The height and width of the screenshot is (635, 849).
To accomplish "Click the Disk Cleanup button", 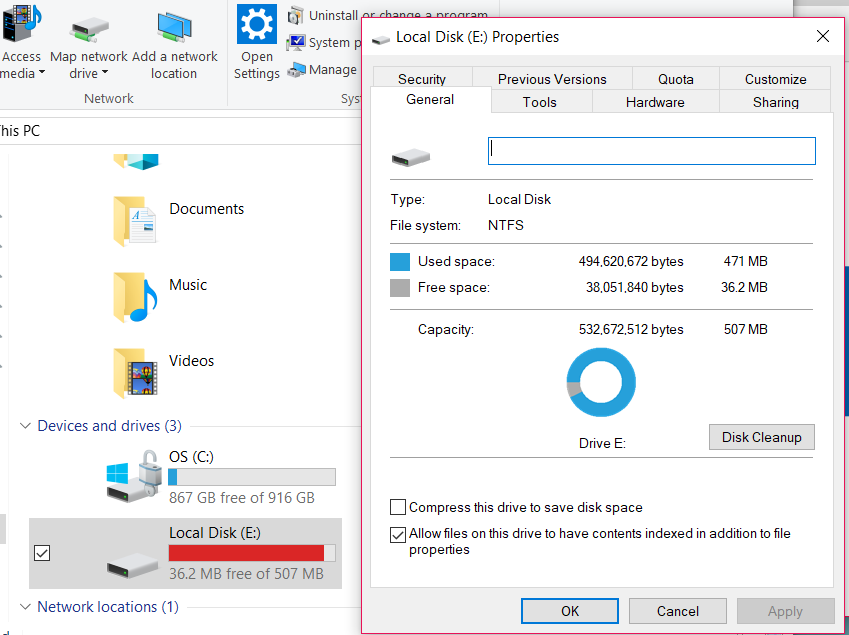I will [x=762, y=437].
